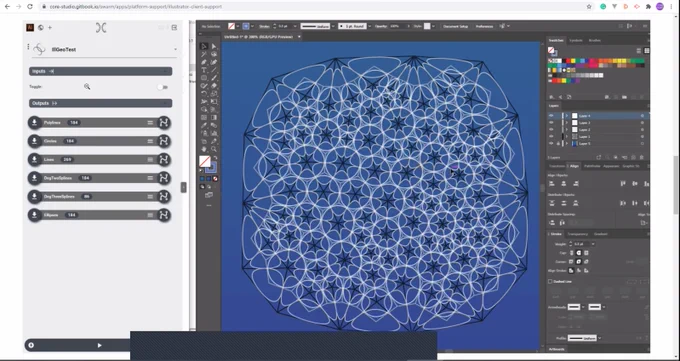The width and height of the screenshot is (680, 361).
Task: Expand Layer 3 disclosure arrow
Action: tap(566, 123)
